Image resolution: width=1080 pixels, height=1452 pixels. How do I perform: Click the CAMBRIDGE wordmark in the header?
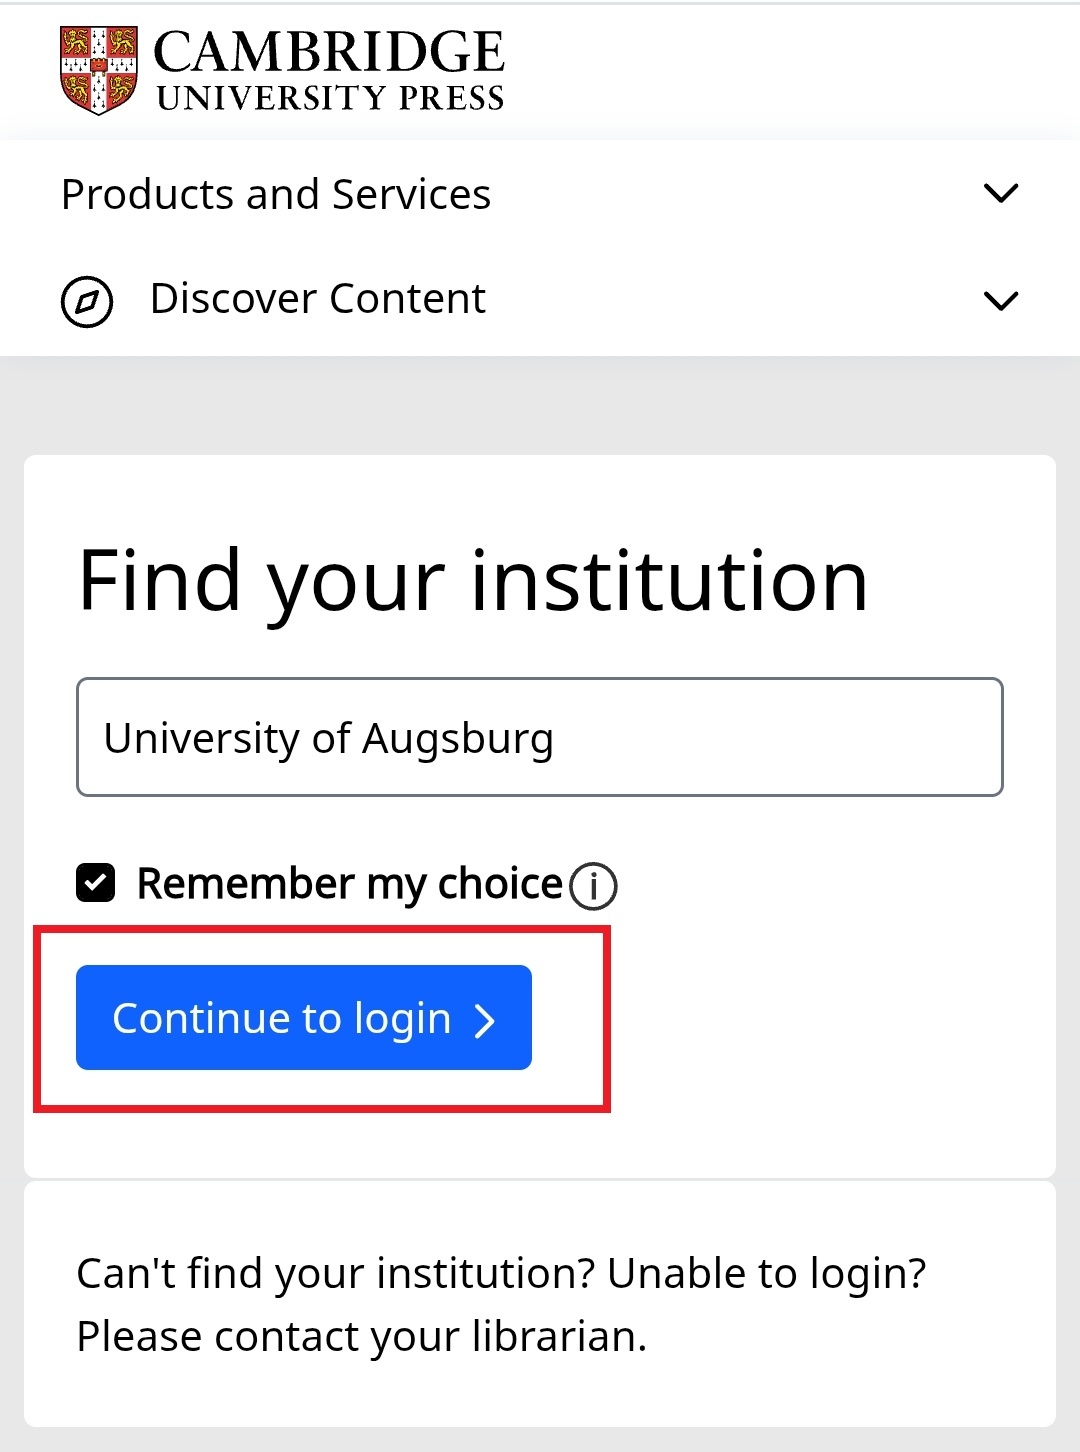[x=328, y=52]
